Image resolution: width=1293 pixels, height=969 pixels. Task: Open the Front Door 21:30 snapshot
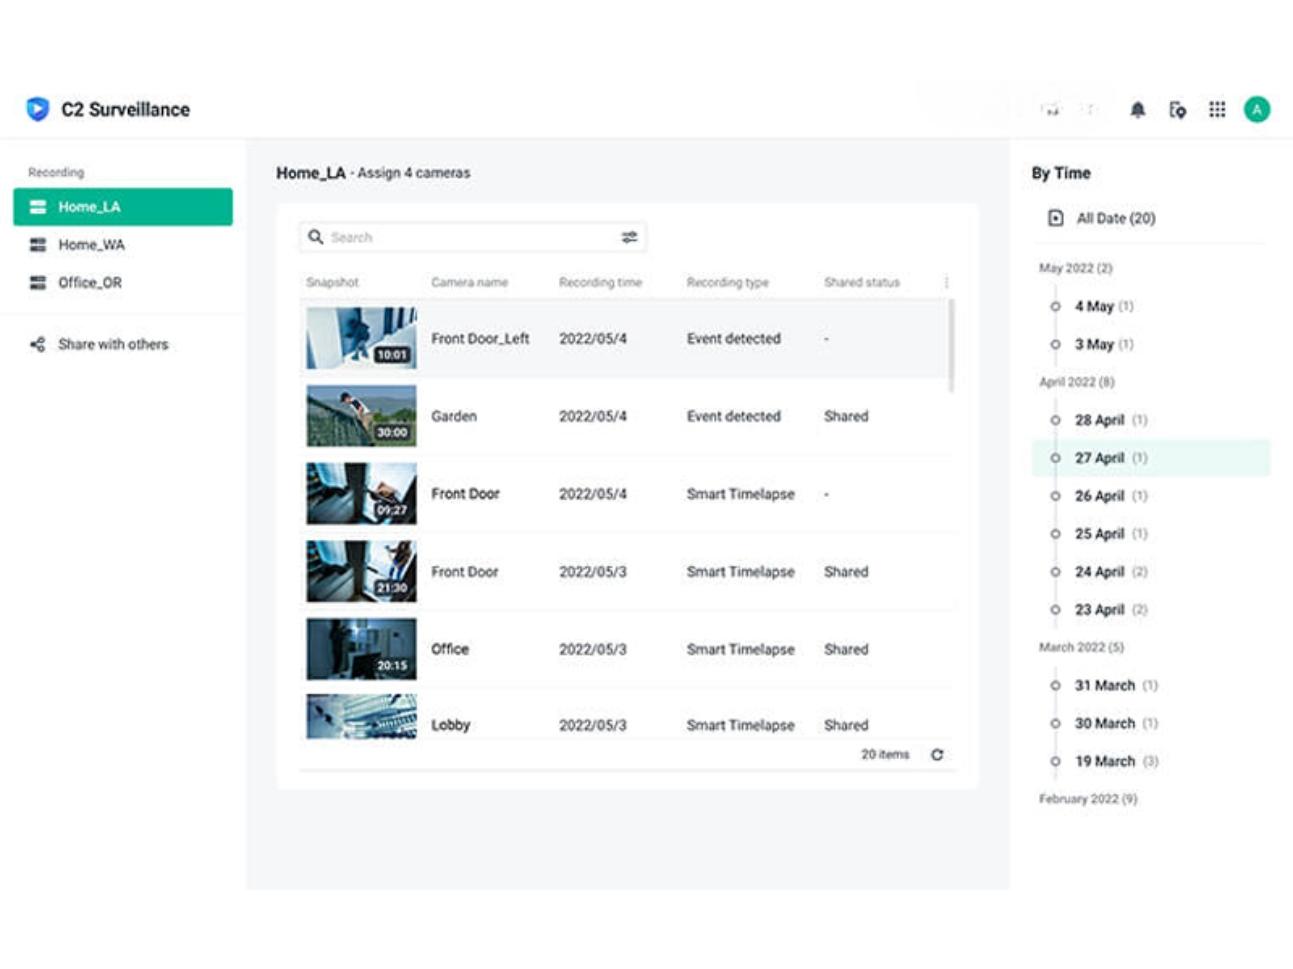tap(361, 572)
